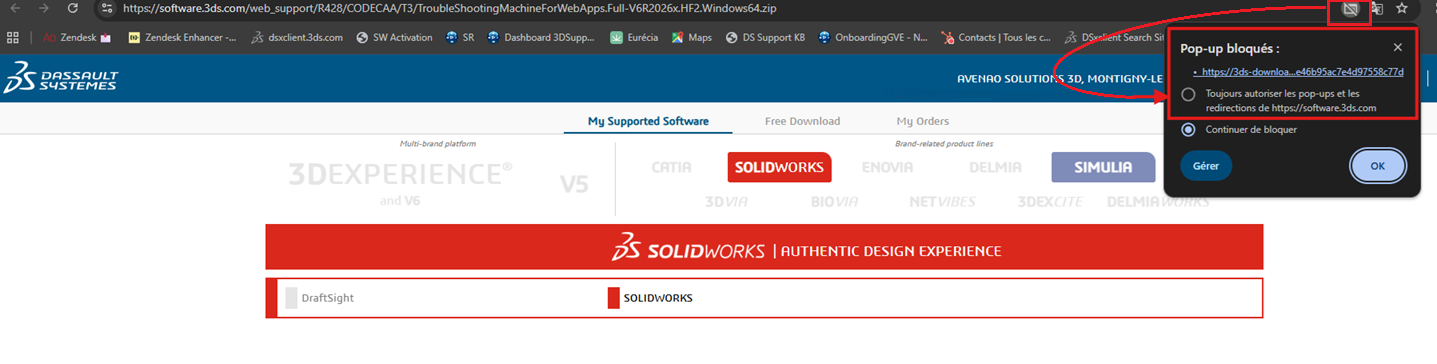Open the Zendesk bookmark
The height and width of the screenshot is (364, 1437).
(x=76, y=38)
